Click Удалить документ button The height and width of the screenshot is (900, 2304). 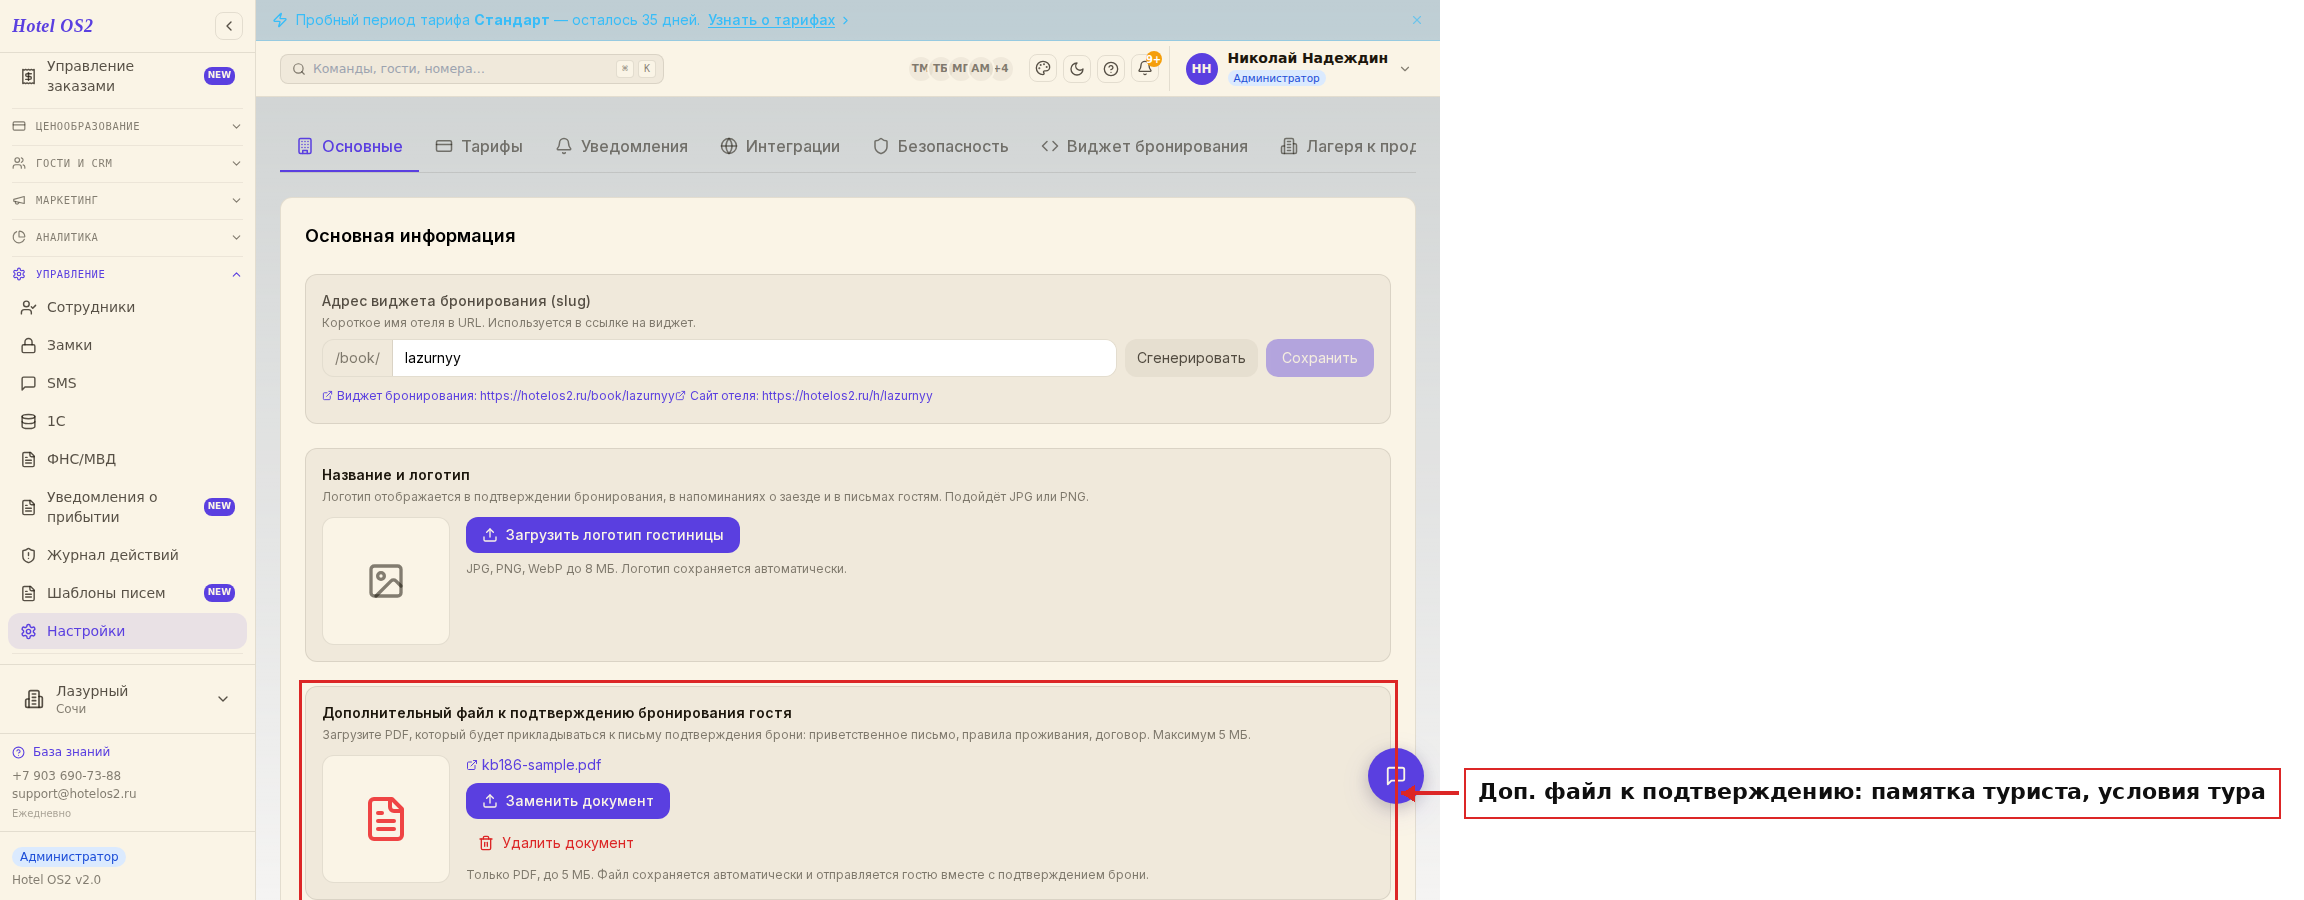click(556, 843)
